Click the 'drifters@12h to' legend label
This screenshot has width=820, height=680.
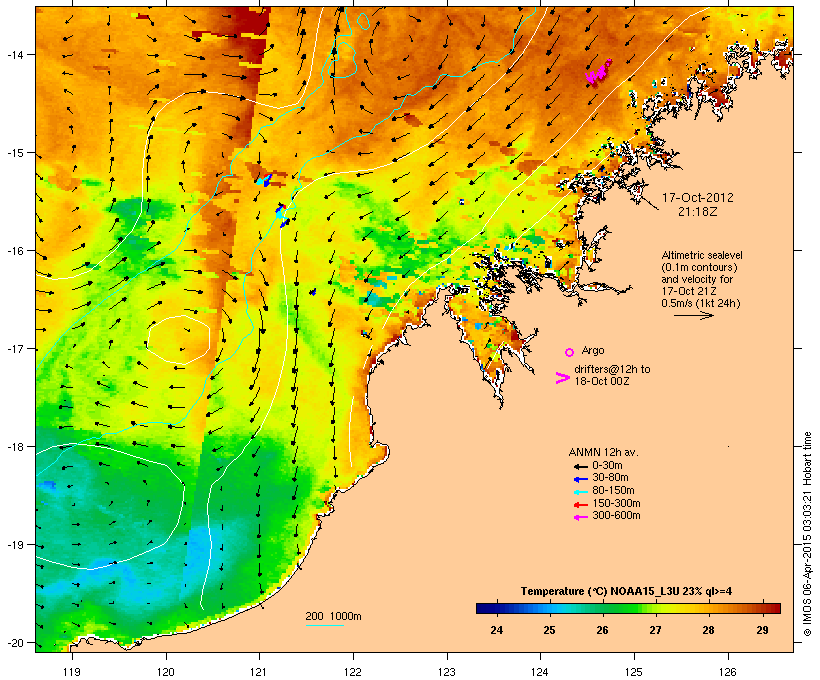612,369
